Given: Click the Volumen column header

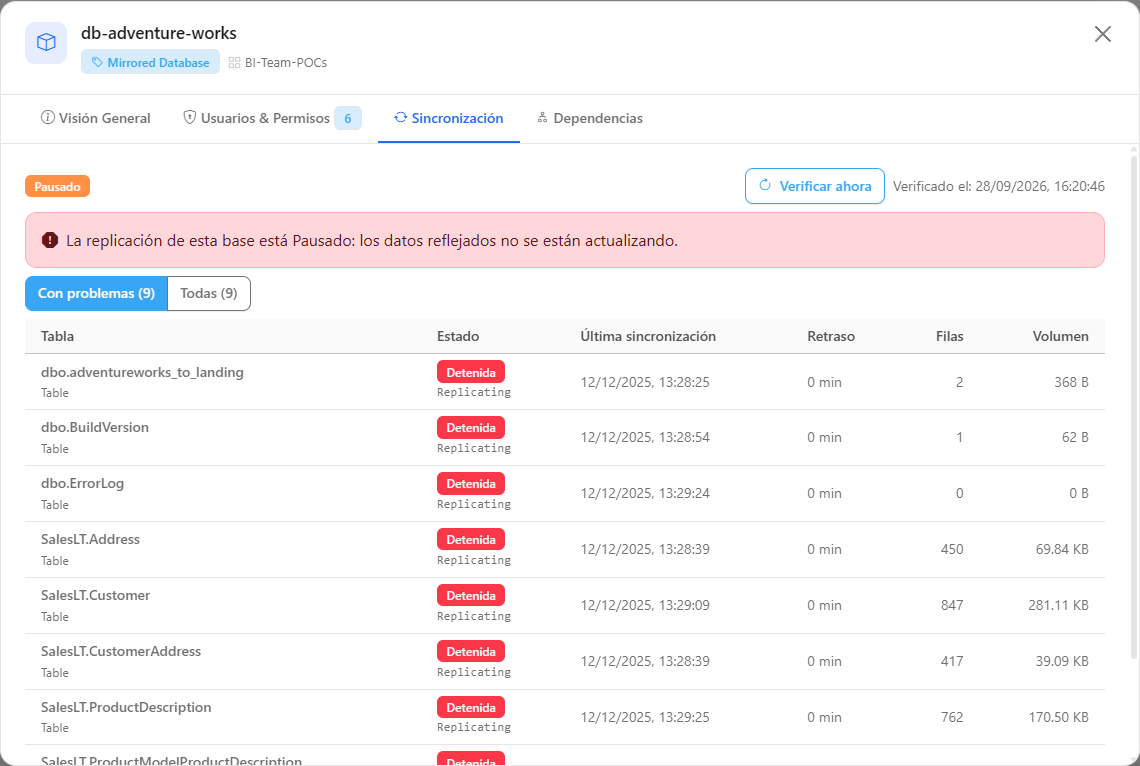Looking at the screenshot, I should [x=1061, y=336].
